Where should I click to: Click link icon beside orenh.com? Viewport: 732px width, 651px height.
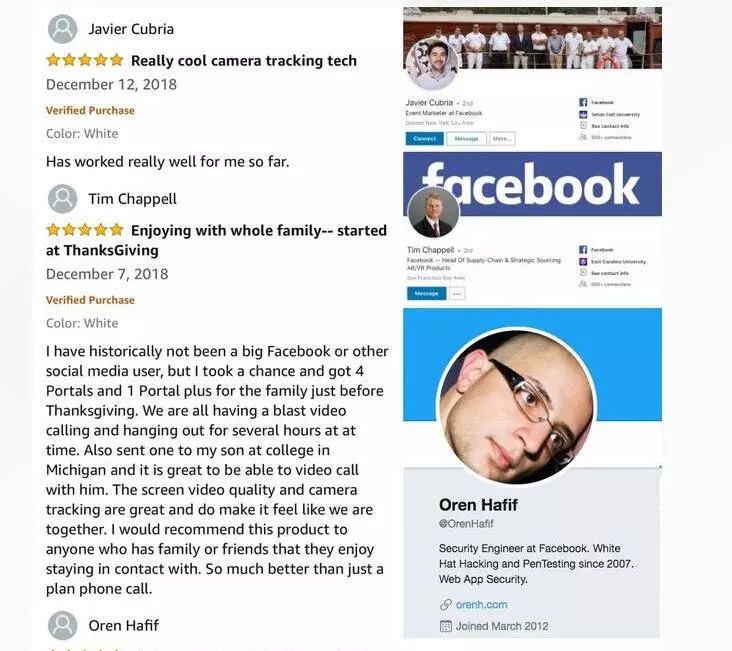point(446,605)
